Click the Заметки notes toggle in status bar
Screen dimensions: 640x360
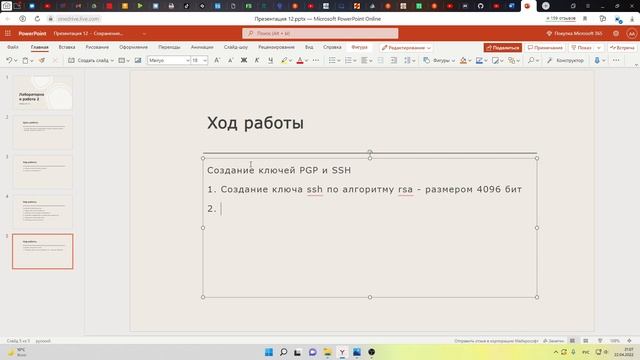click(x=554, y=341)
